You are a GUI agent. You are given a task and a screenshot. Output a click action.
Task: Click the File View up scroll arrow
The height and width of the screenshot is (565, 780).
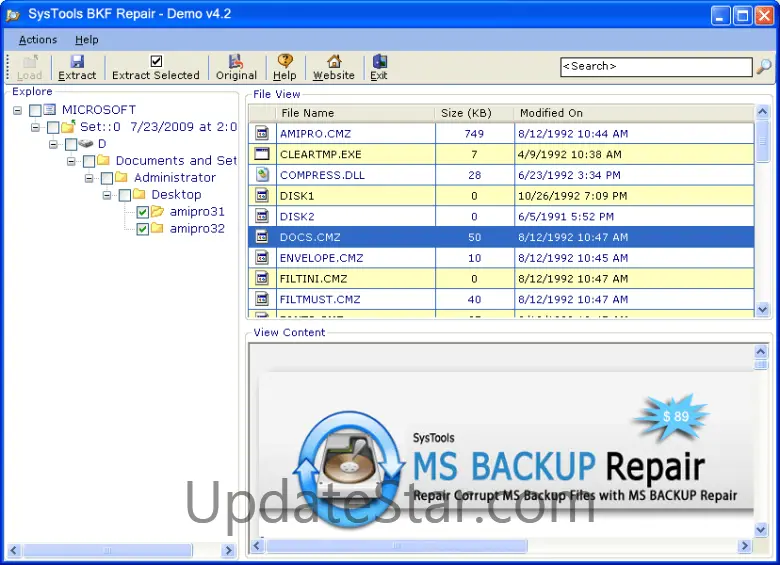[762, 112]
